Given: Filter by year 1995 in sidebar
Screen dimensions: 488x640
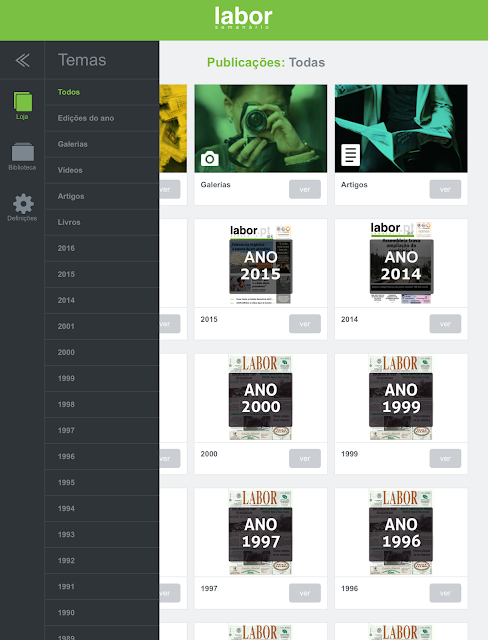Looking at the screenshot, I should pos(102,483).
